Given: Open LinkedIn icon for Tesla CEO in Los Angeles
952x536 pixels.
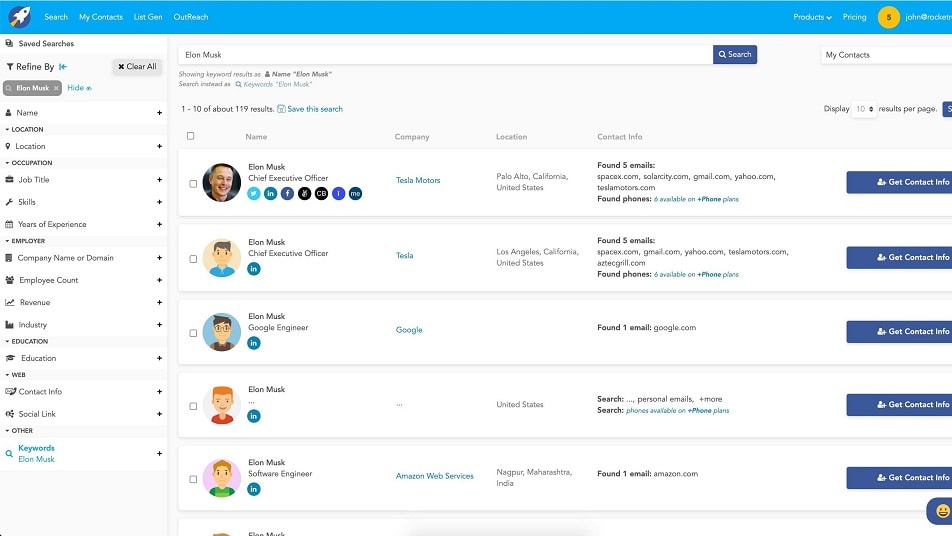Looking at the screenshot, I should pos(254,269).
